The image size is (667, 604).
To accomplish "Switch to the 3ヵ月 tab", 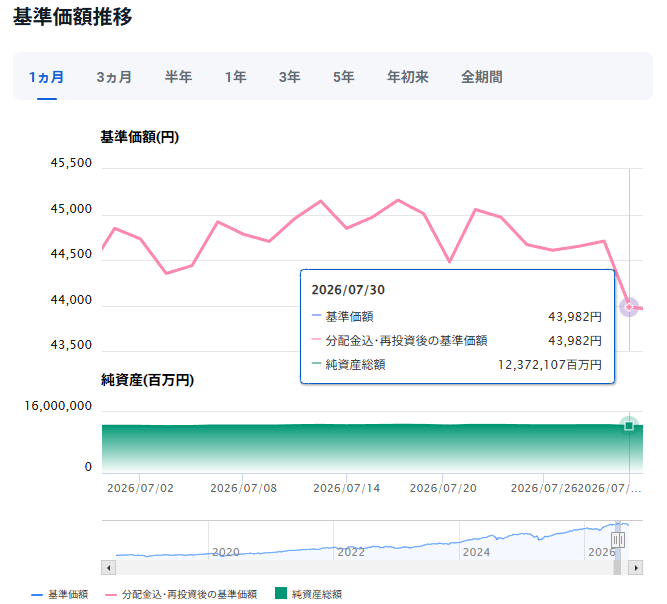I will pyautogui.click(x=114, y=77).
